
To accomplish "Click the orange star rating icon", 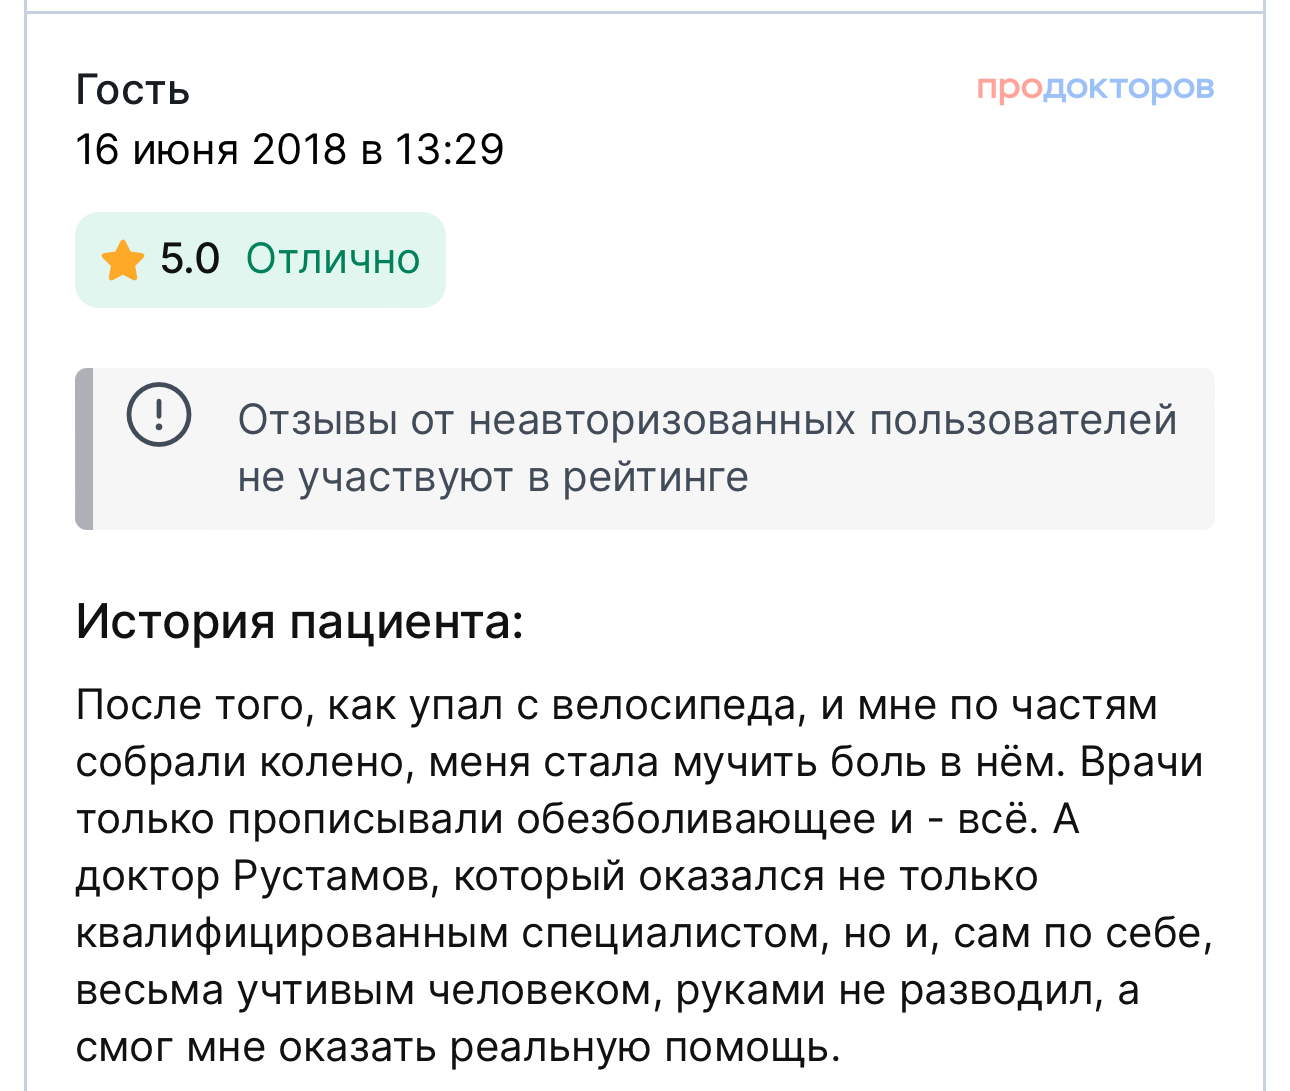I will [x=123, y=260].
